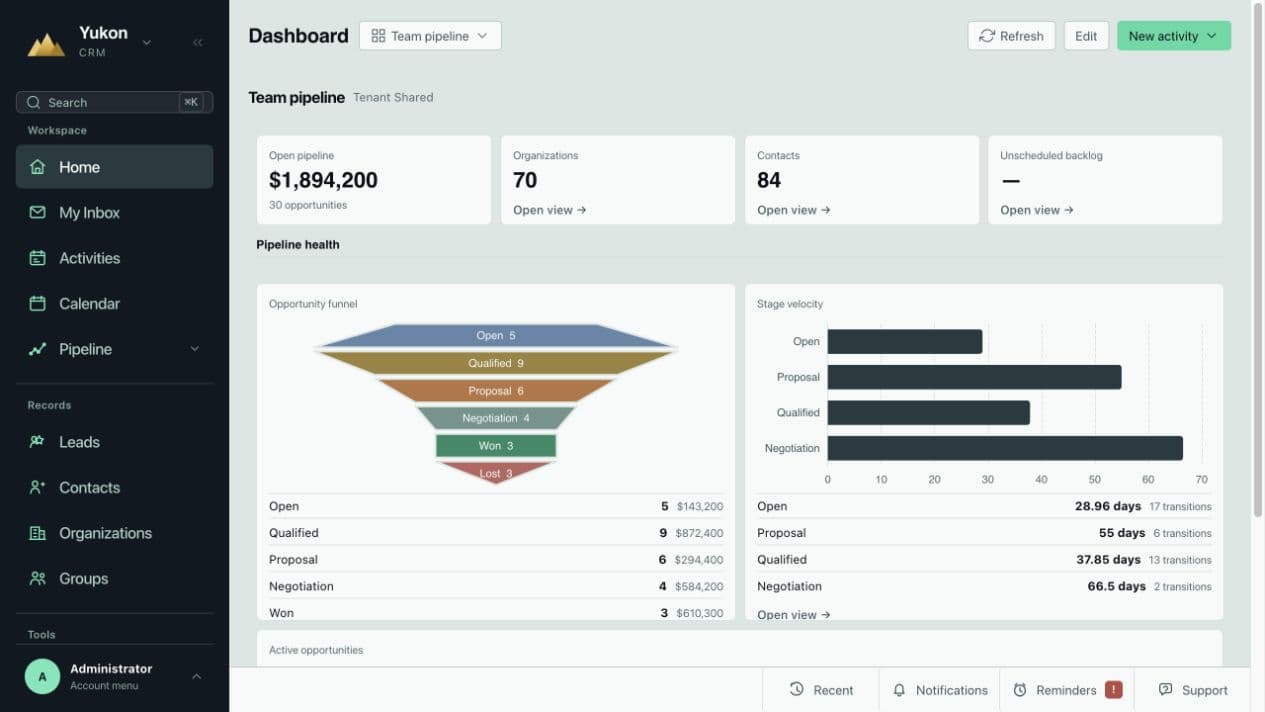Click the blue Open 5 funnel segment
Image resolution: width=1265 pixels, height=712 pixels.
point(496,336)
